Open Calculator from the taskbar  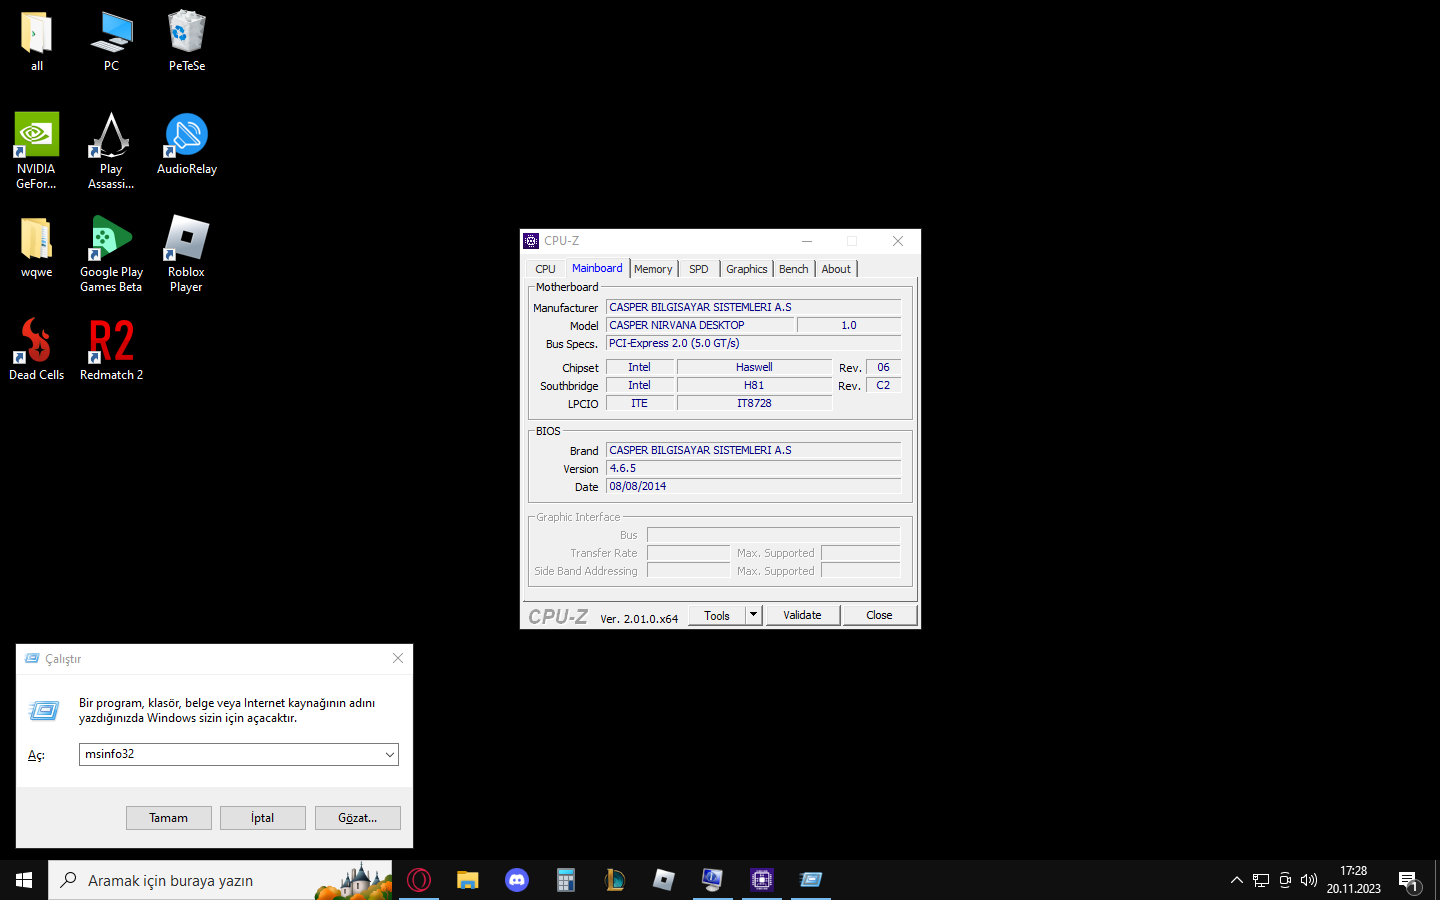pos(566,880)
